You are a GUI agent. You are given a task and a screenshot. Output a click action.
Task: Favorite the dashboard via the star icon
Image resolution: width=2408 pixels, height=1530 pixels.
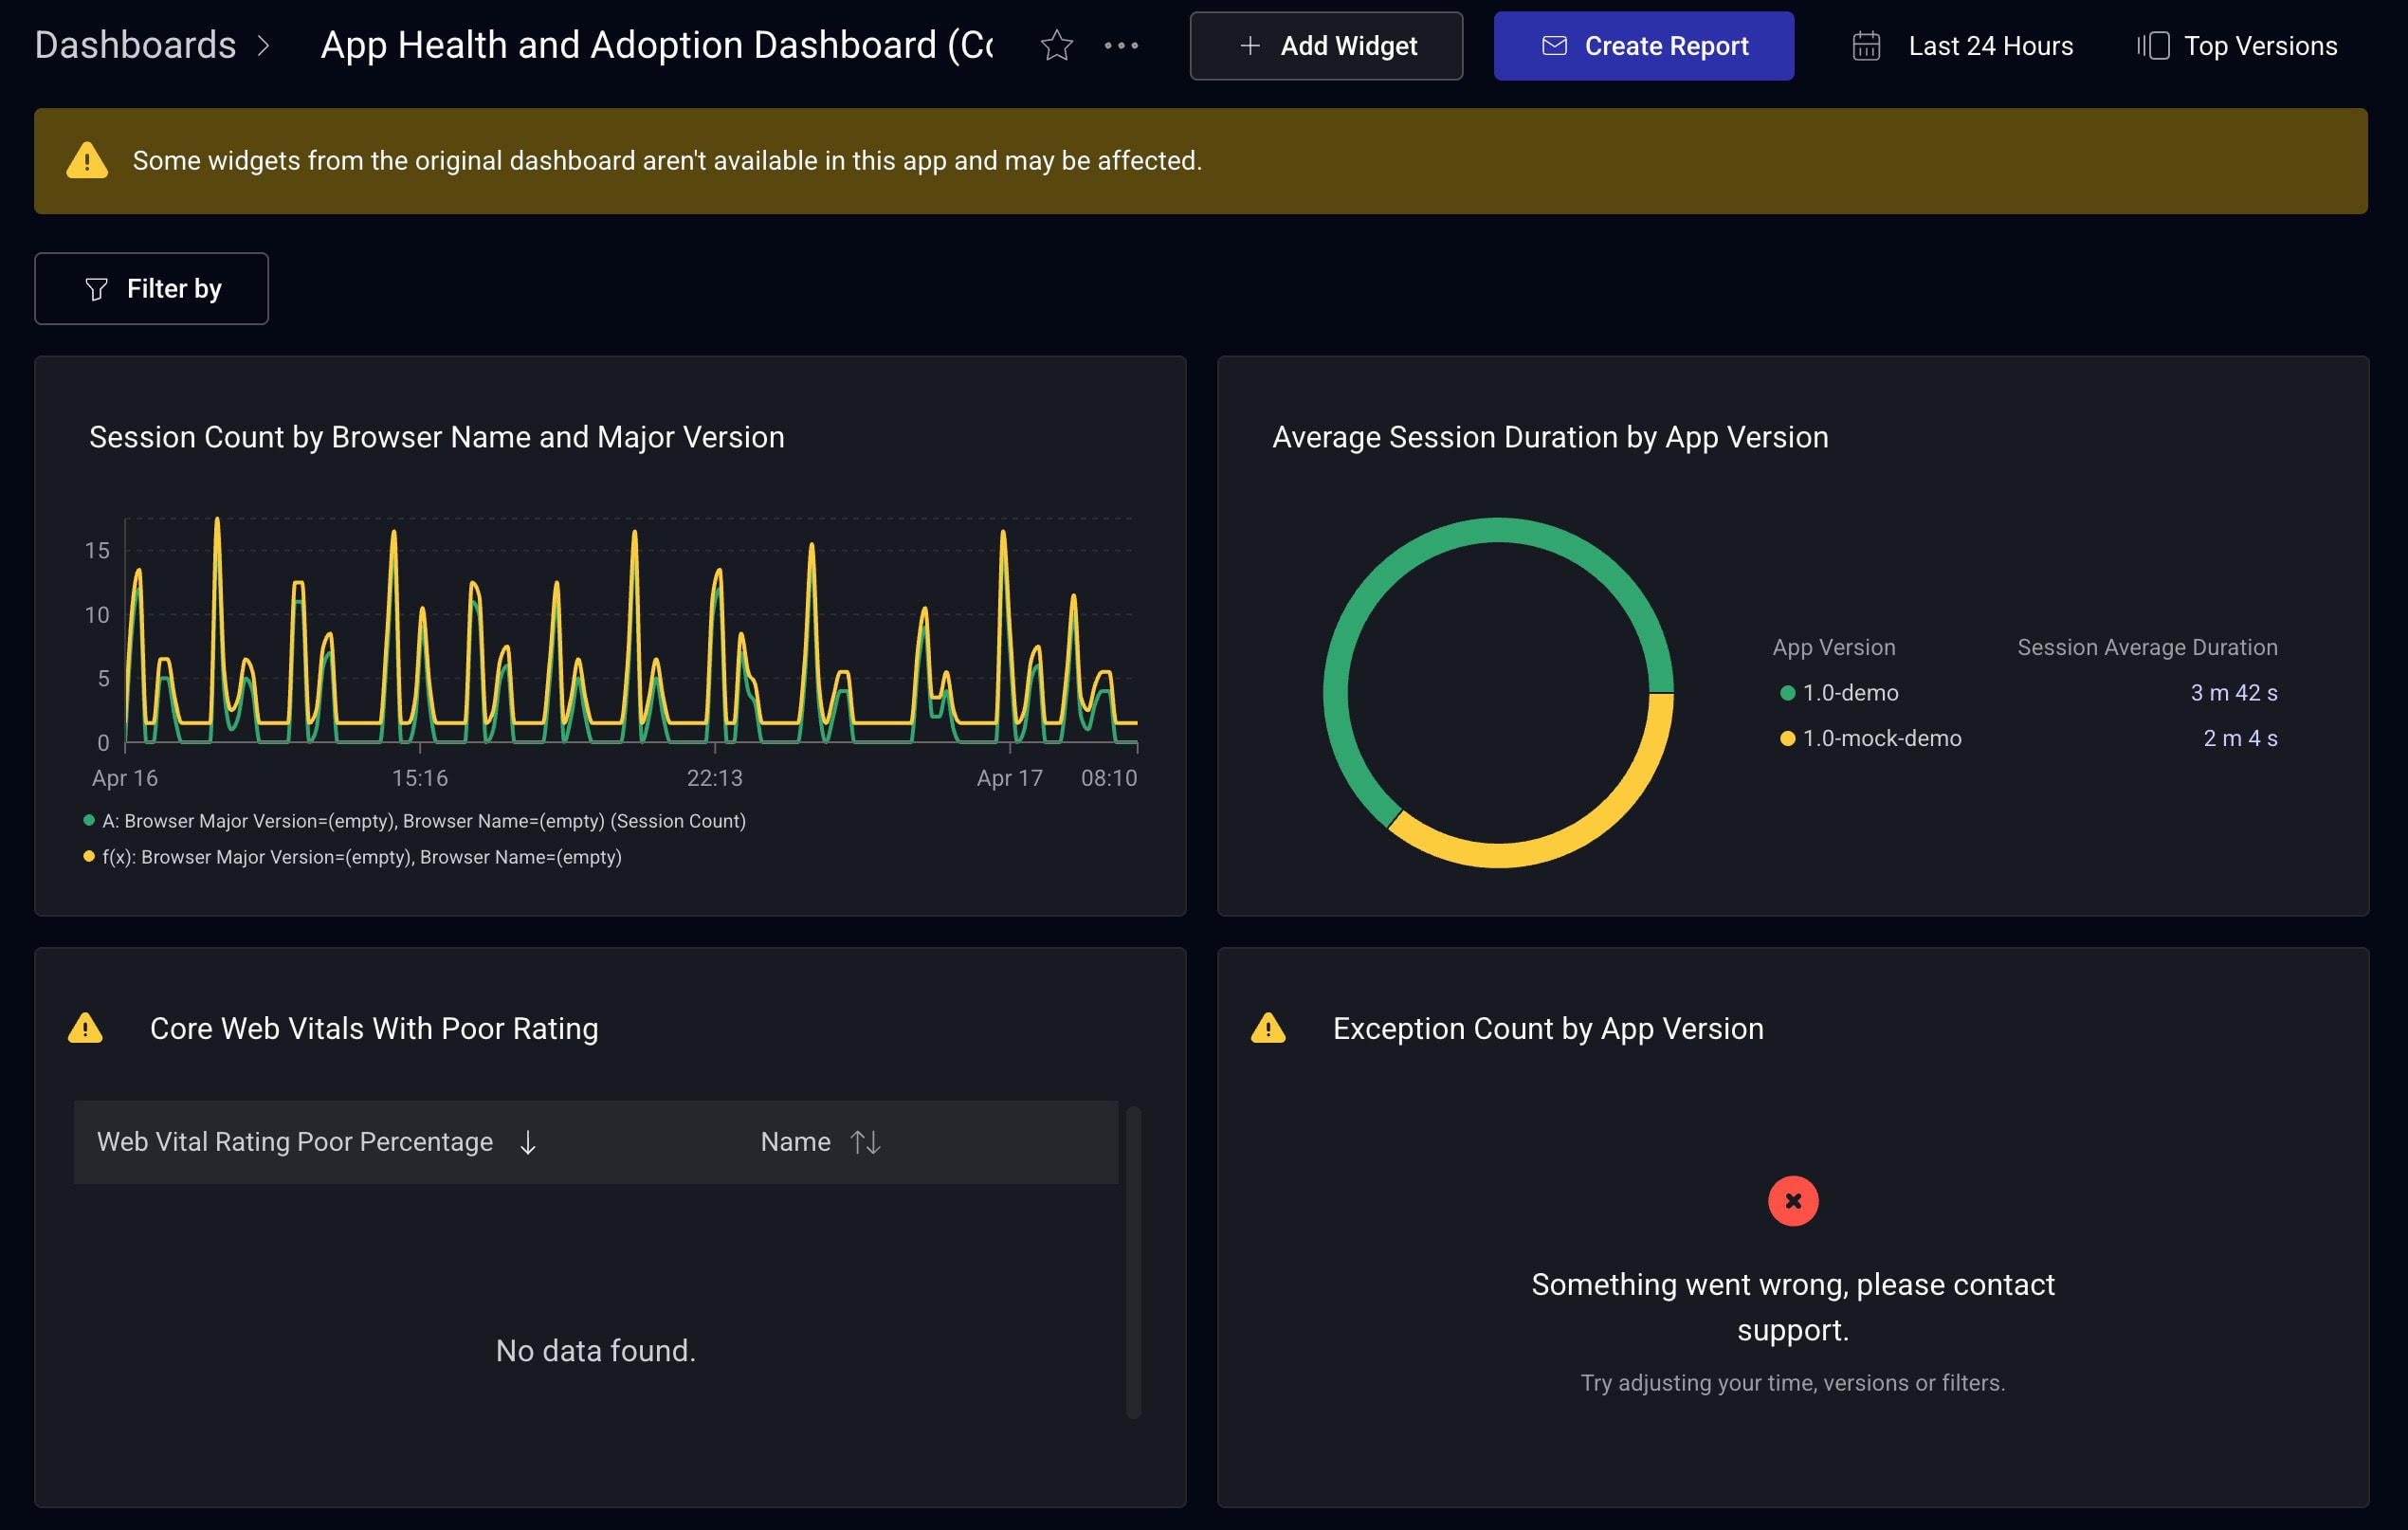pyautogui.click(x=1056, y=45)
